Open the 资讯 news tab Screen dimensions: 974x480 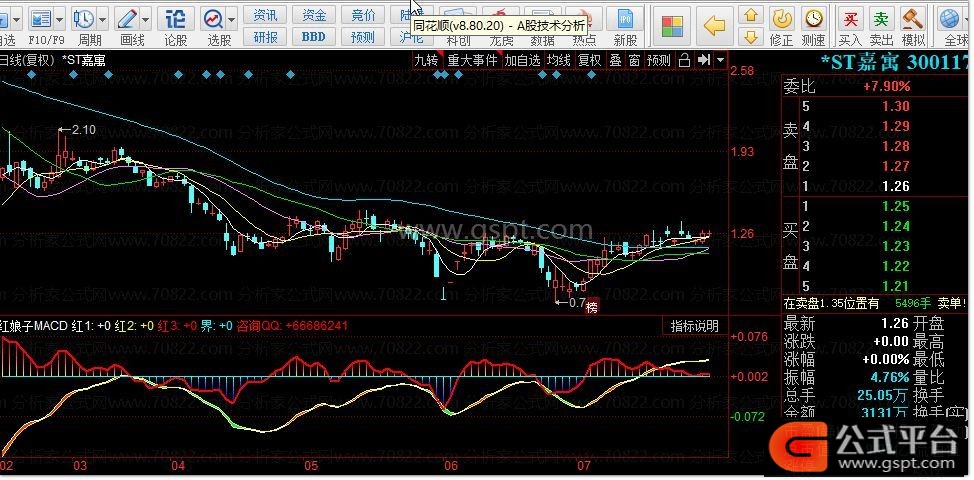(266, 15)
